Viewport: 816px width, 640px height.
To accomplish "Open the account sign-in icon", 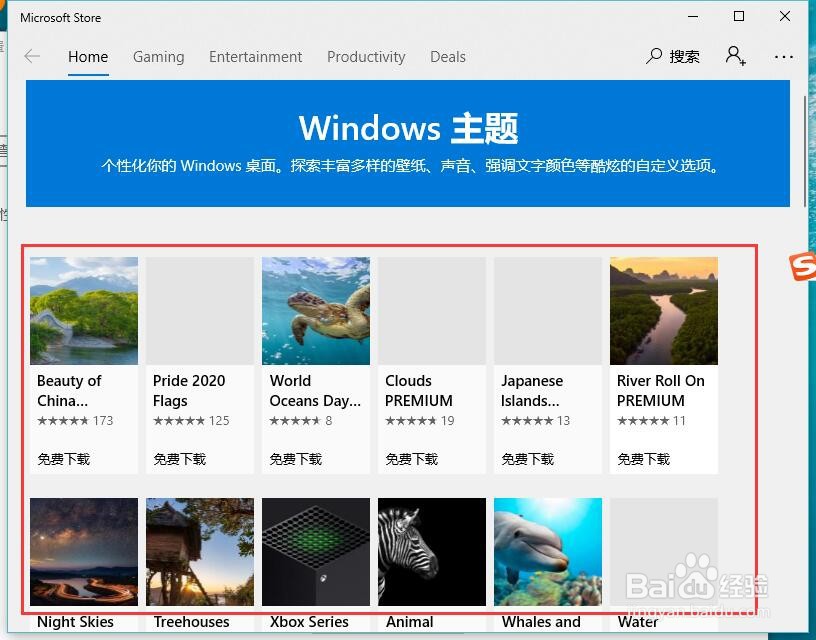I will click(735, 56).
